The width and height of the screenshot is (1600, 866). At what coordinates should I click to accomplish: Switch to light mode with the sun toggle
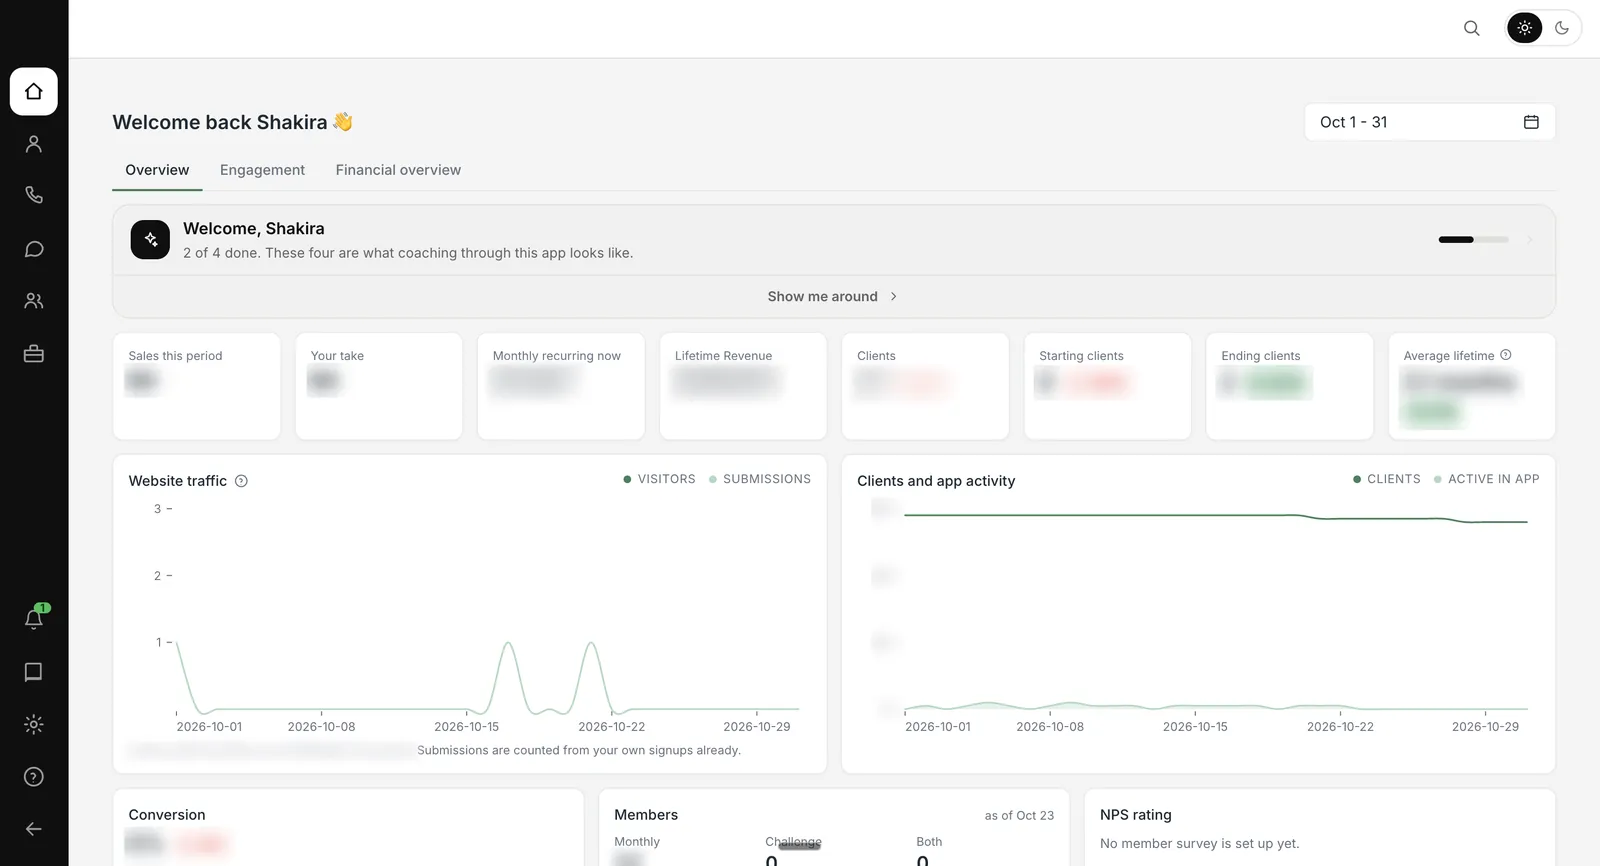(1525, 28)
